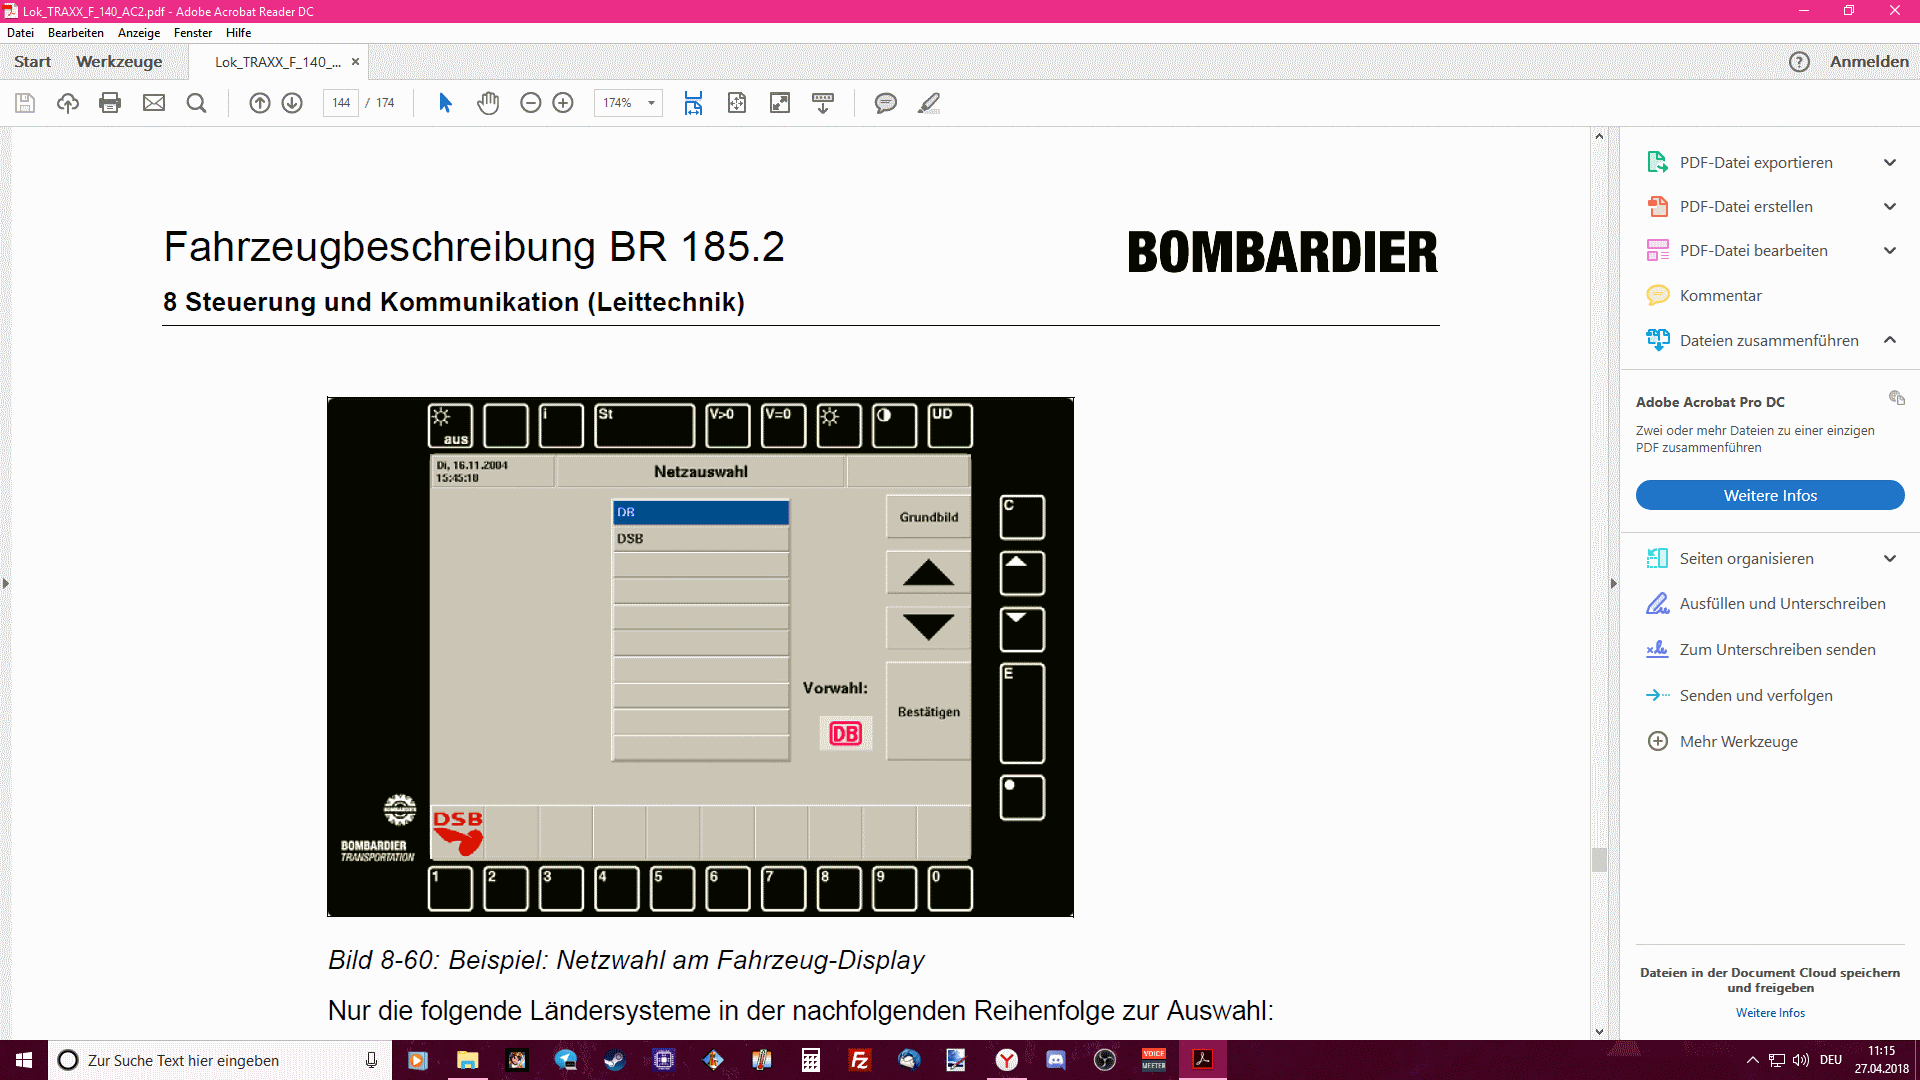Expand Seiten organisieren options

coord(1889,558)
